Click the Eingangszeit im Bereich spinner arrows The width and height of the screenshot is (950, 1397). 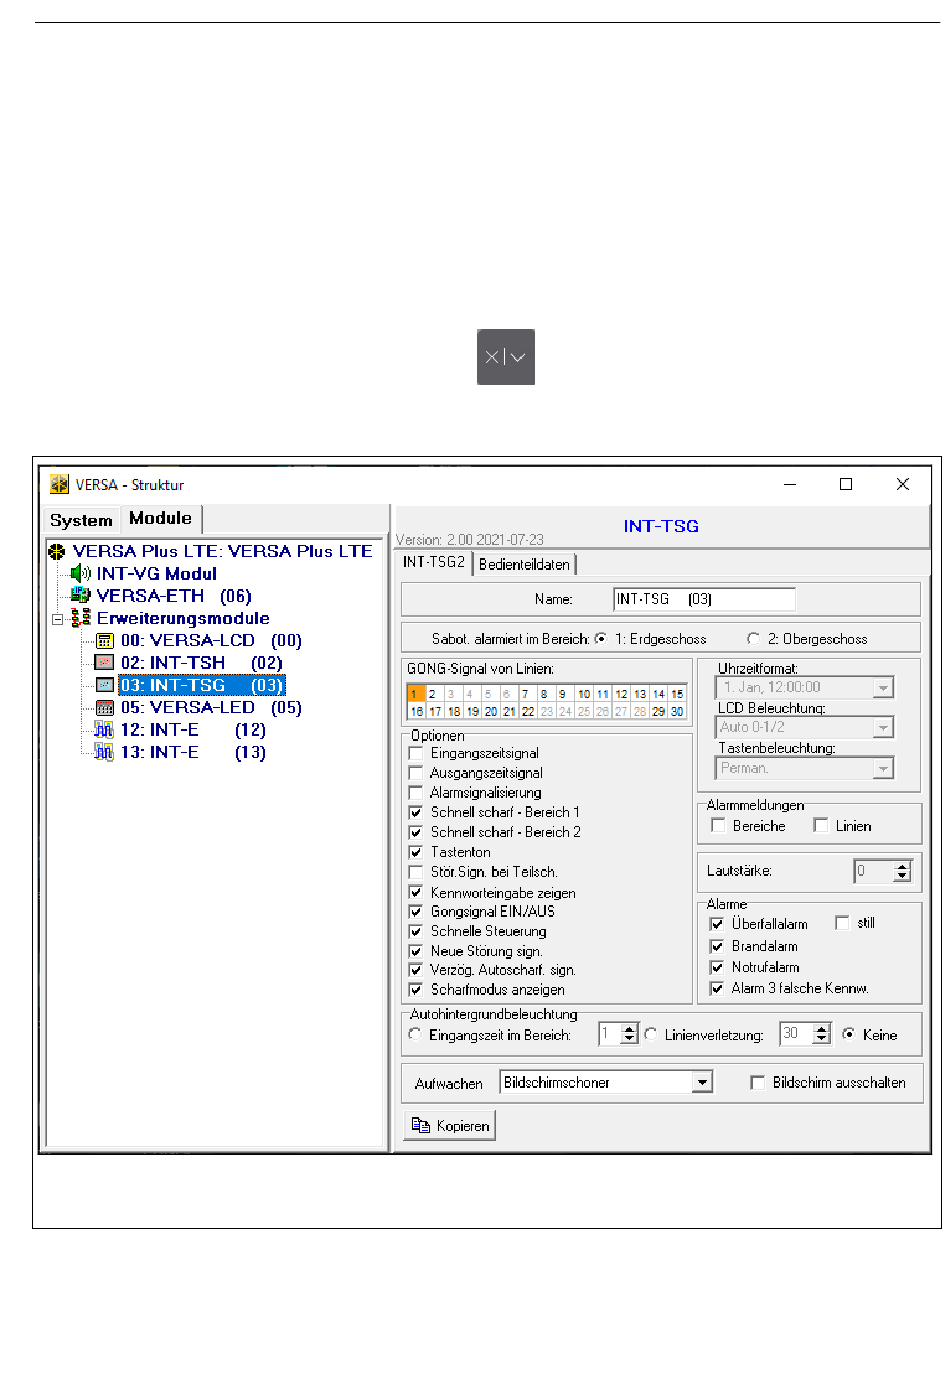[629, 1034]
